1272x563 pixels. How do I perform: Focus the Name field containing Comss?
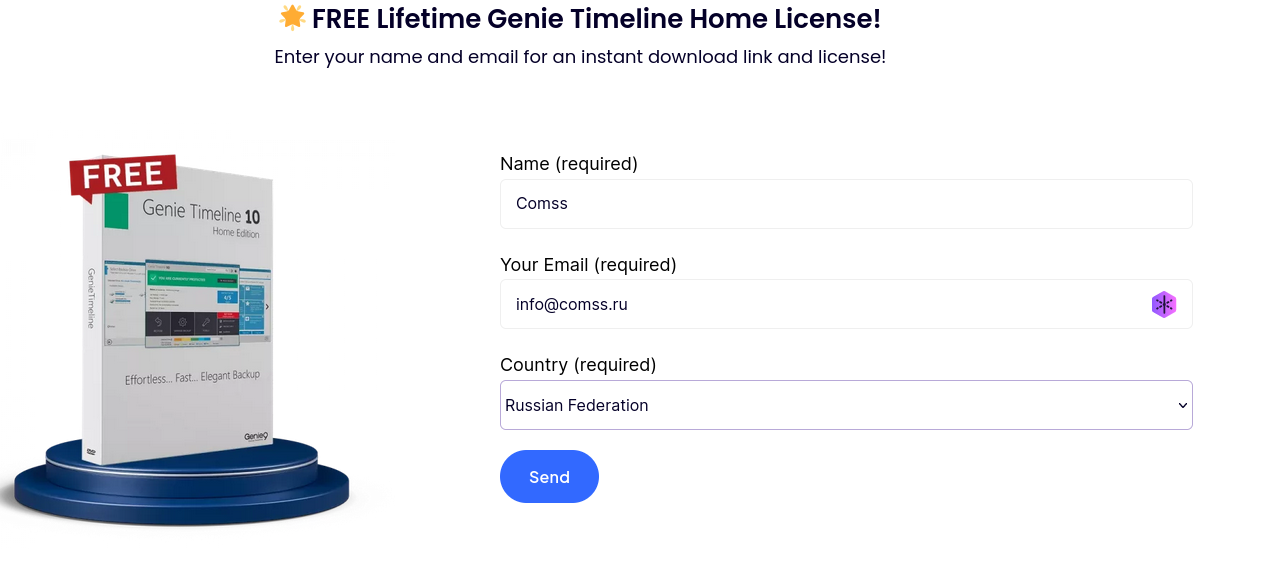point(845,204)
